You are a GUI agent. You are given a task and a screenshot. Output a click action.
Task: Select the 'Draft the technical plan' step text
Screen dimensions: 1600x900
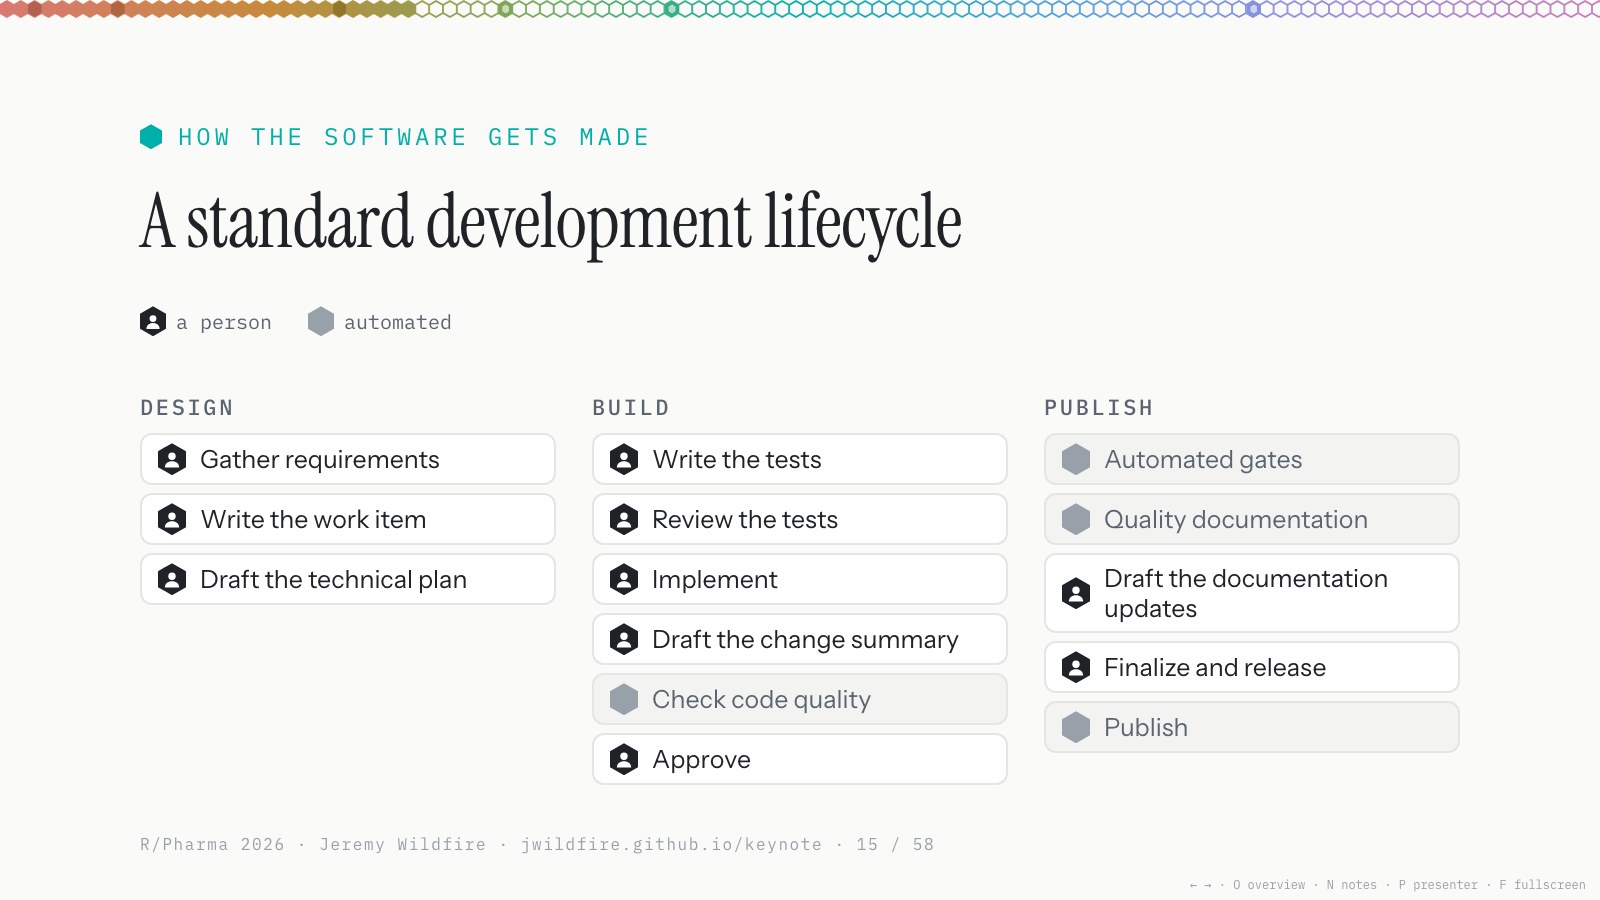coord(333,580)
